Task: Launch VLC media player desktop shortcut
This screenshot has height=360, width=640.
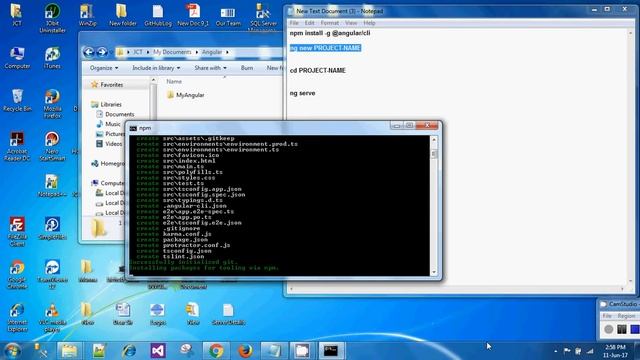Action: [52, 317]
